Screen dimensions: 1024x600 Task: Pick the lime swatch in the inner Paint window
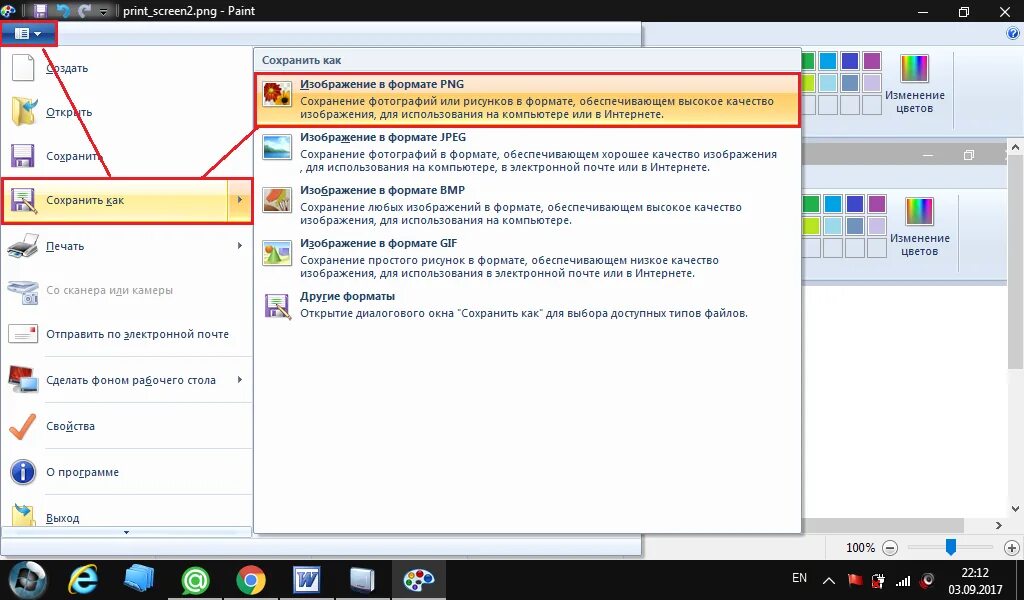click(x=810, y=226)
